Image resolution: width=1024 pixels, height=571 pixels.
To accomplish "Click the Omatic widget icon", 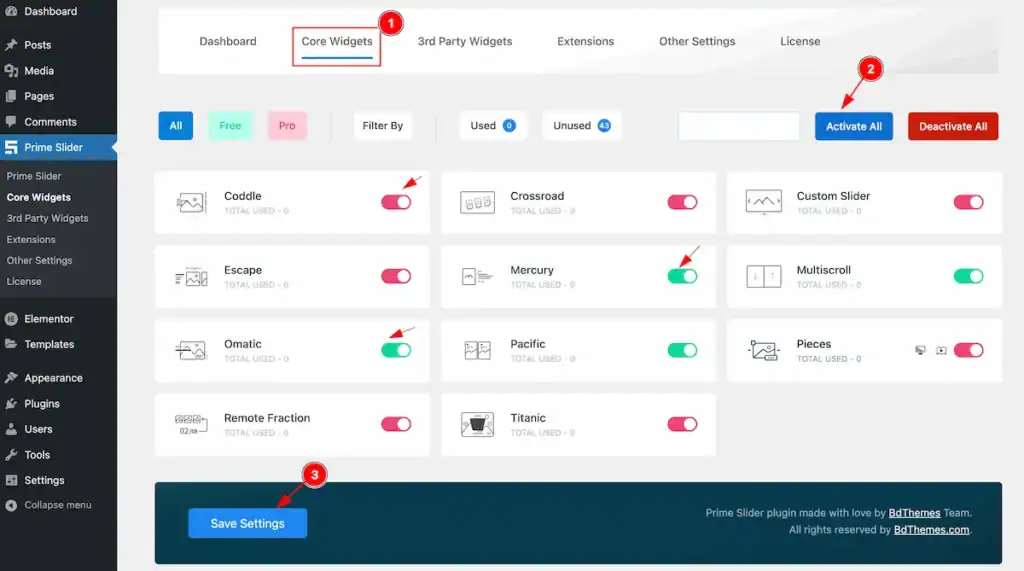I will [x=191, y=350].
